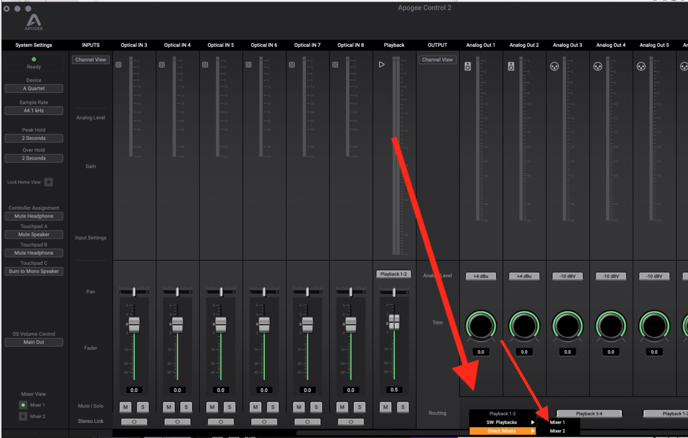
Task: Click the Analog Out 2 speaker icon
Action: click(x=511, y=66)
